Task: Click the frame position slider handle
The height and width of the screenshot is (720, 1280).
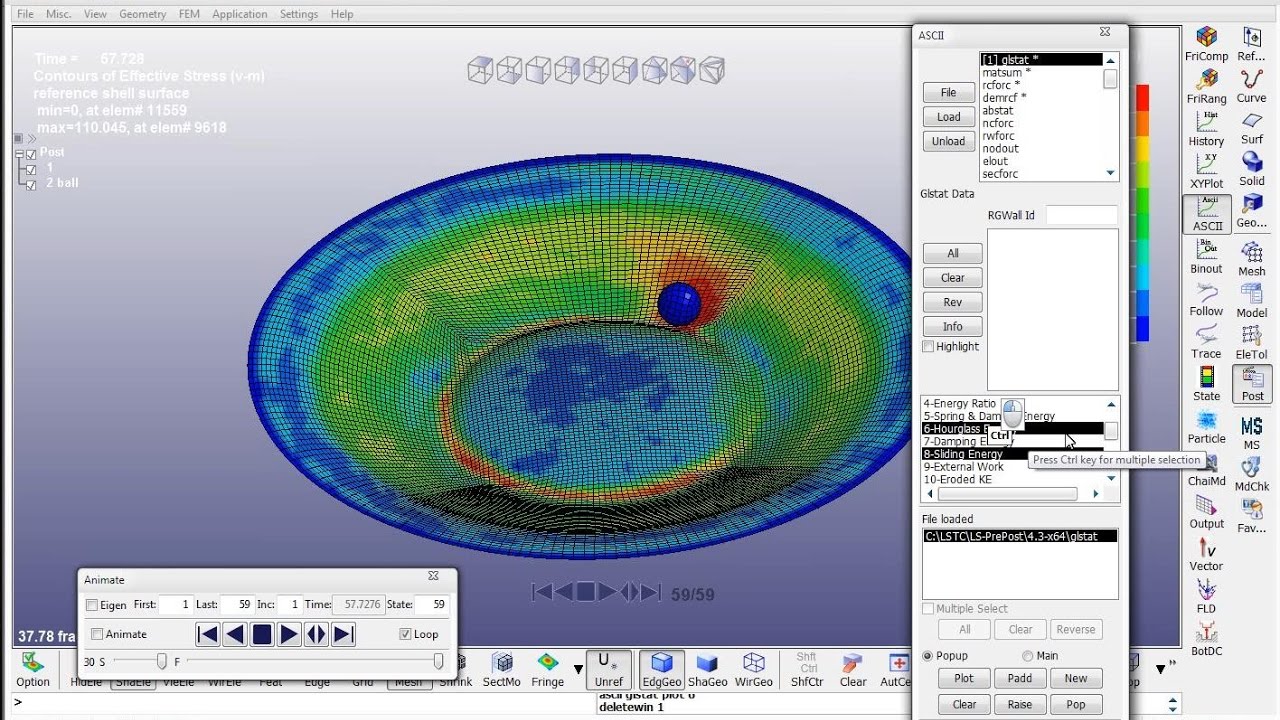Action: pos(438,661)
